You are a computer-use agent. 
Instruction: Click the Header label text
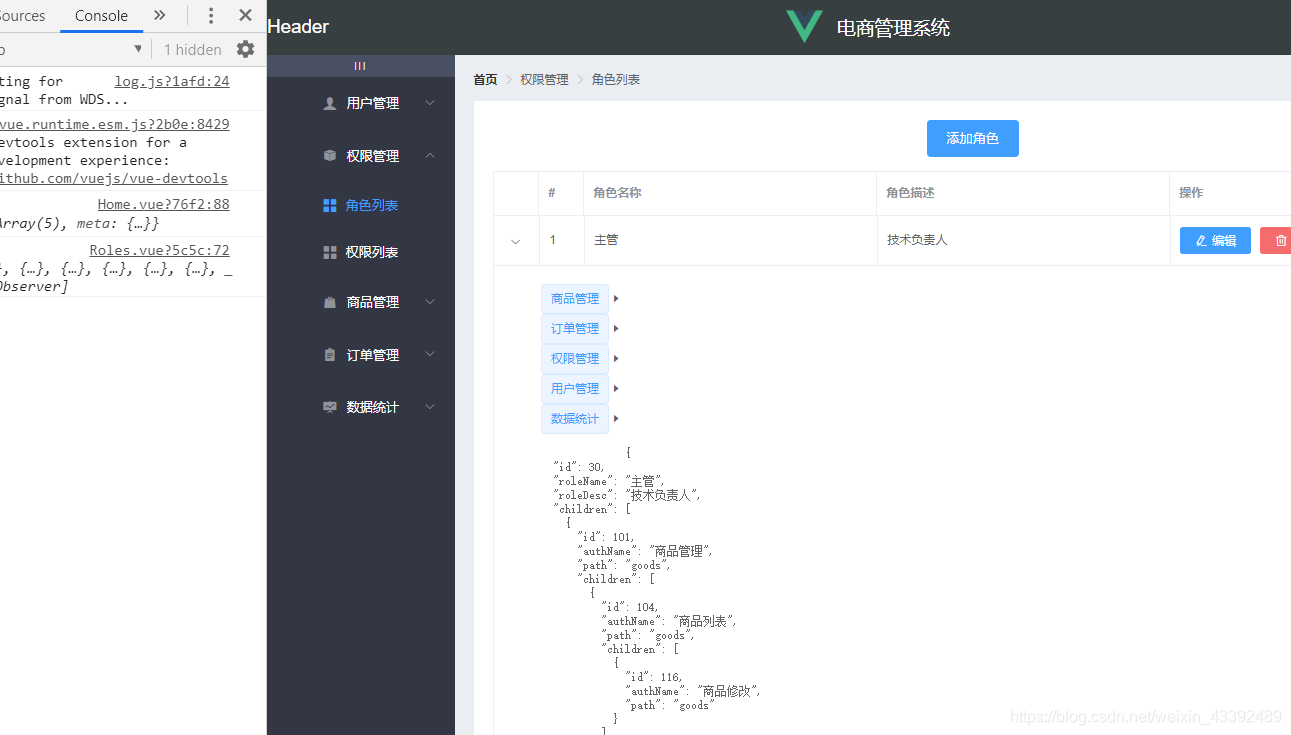(298, 27)
